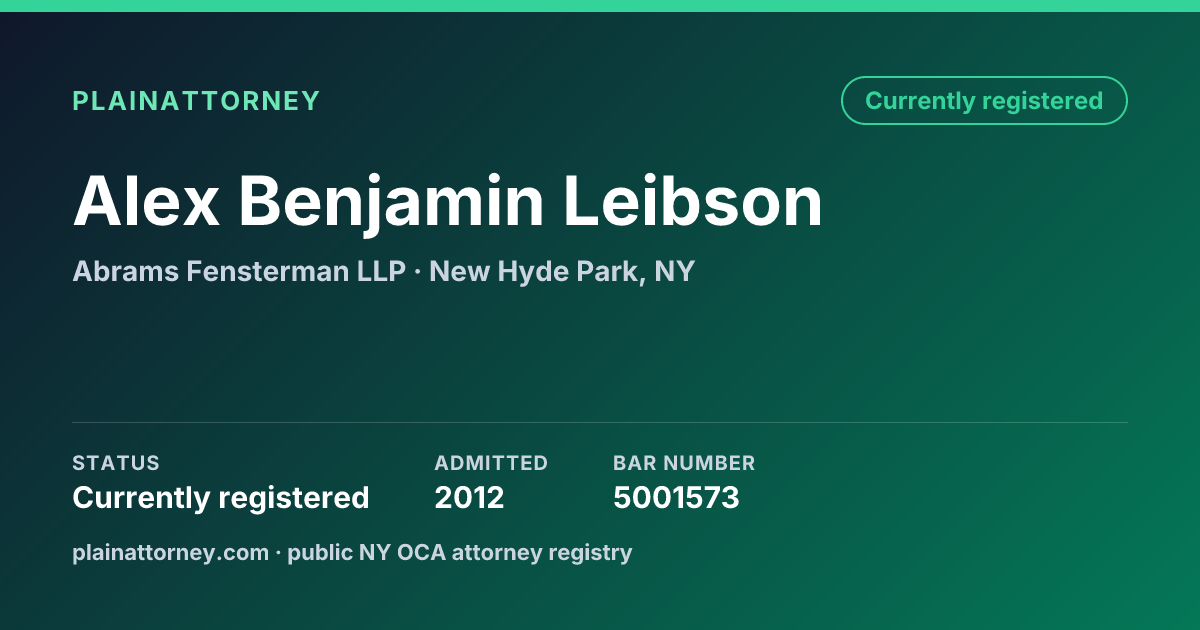This screenshot has width=1200, height=630.
Task: Click the Currently registered value under STATUS
Action: (x=221, y=497)
